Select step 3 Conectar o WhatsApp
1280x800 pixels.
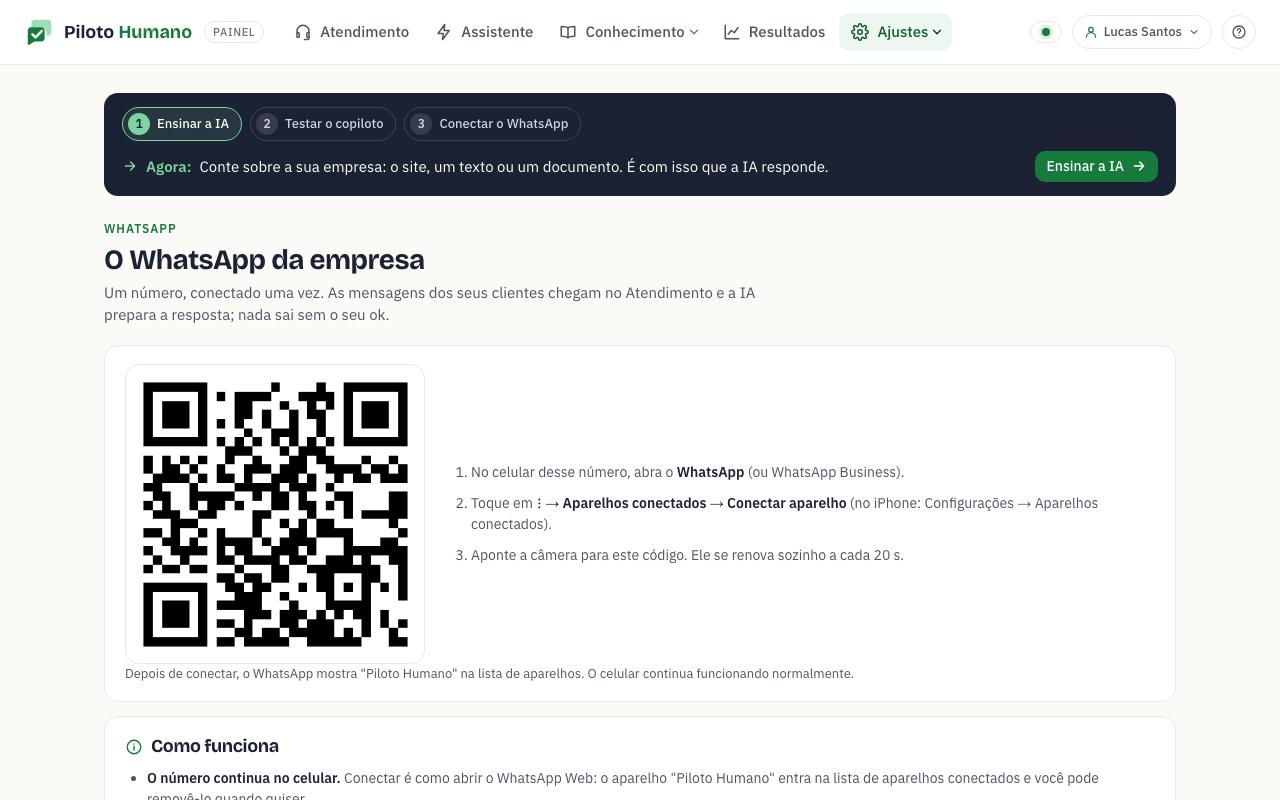click(492, 124)
